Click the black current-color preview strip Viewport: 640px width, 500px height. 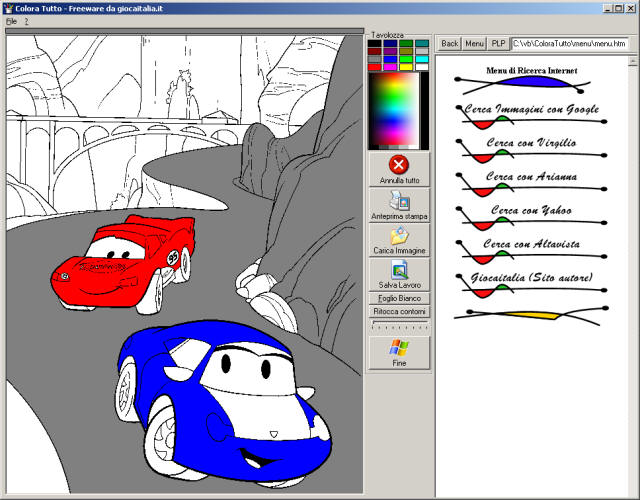point(425,109)
